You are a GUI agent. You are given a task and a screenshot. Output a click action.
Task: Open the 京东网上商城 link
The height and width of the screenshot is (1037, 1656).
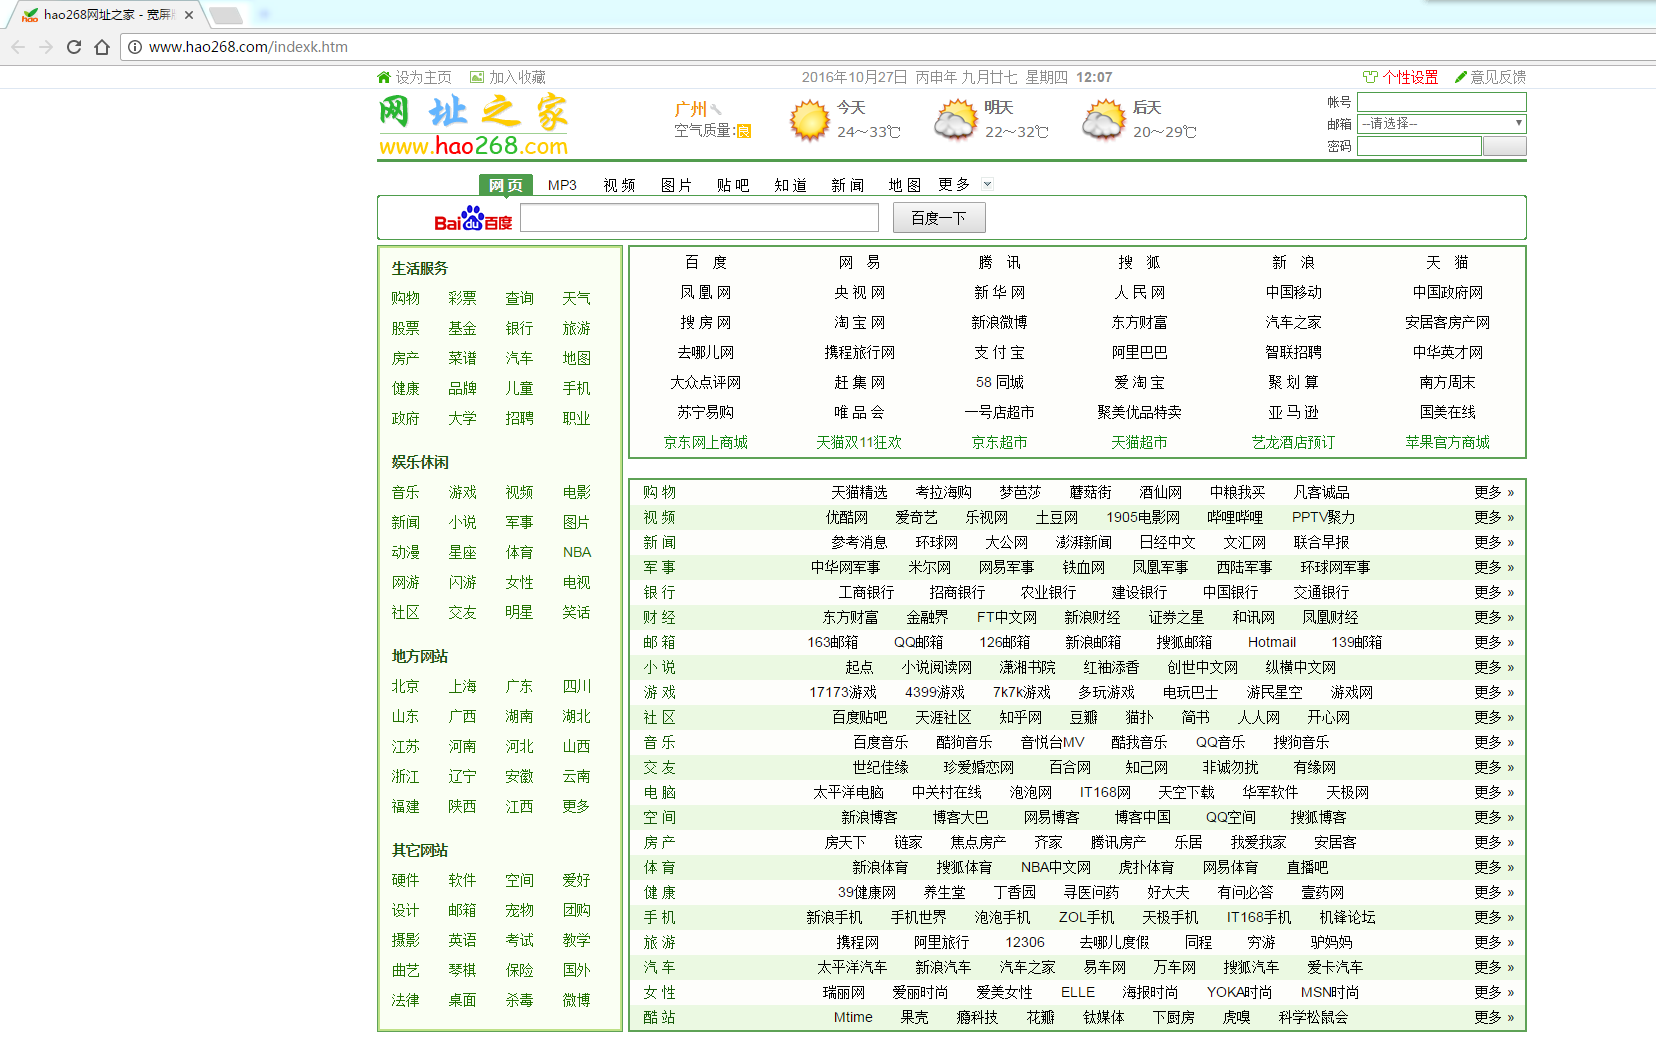[x=706, y=442]
